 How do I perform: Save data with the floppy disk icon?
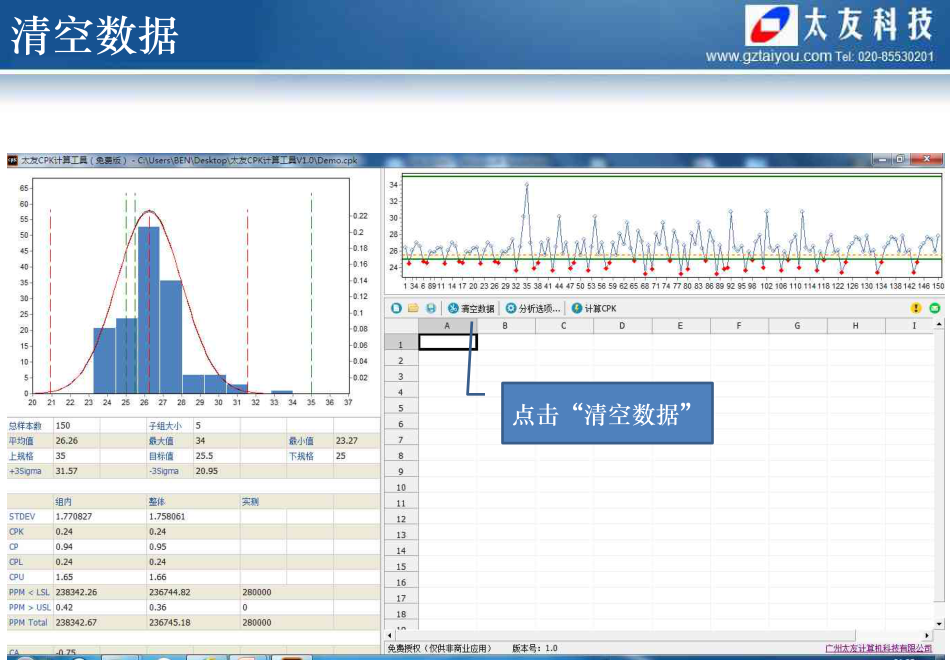pyautogui.click(x=431, y=308)
